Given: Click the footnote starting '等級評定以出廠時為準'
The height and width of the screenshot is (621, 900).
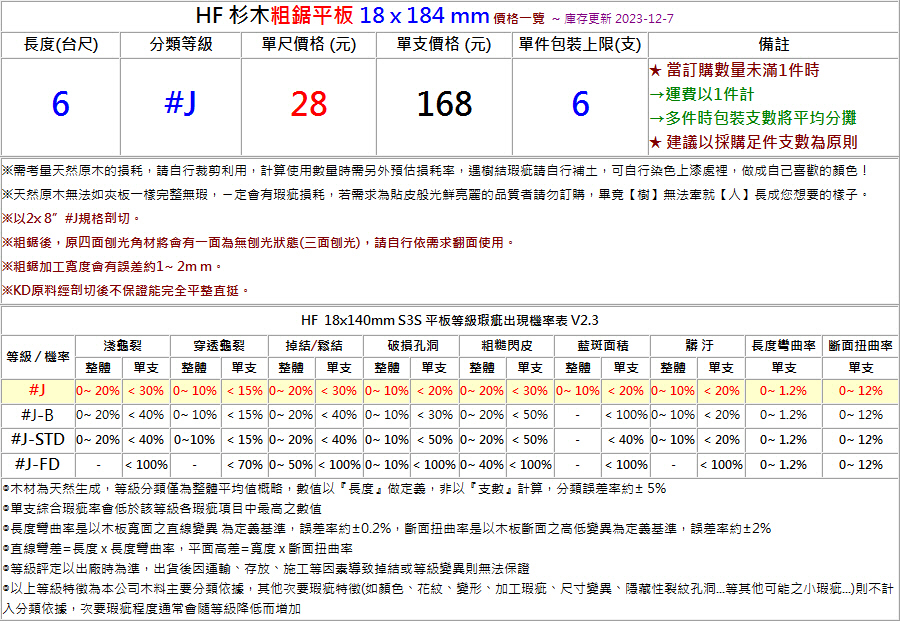Looking at the screenshot, I should tap(266, 569).
